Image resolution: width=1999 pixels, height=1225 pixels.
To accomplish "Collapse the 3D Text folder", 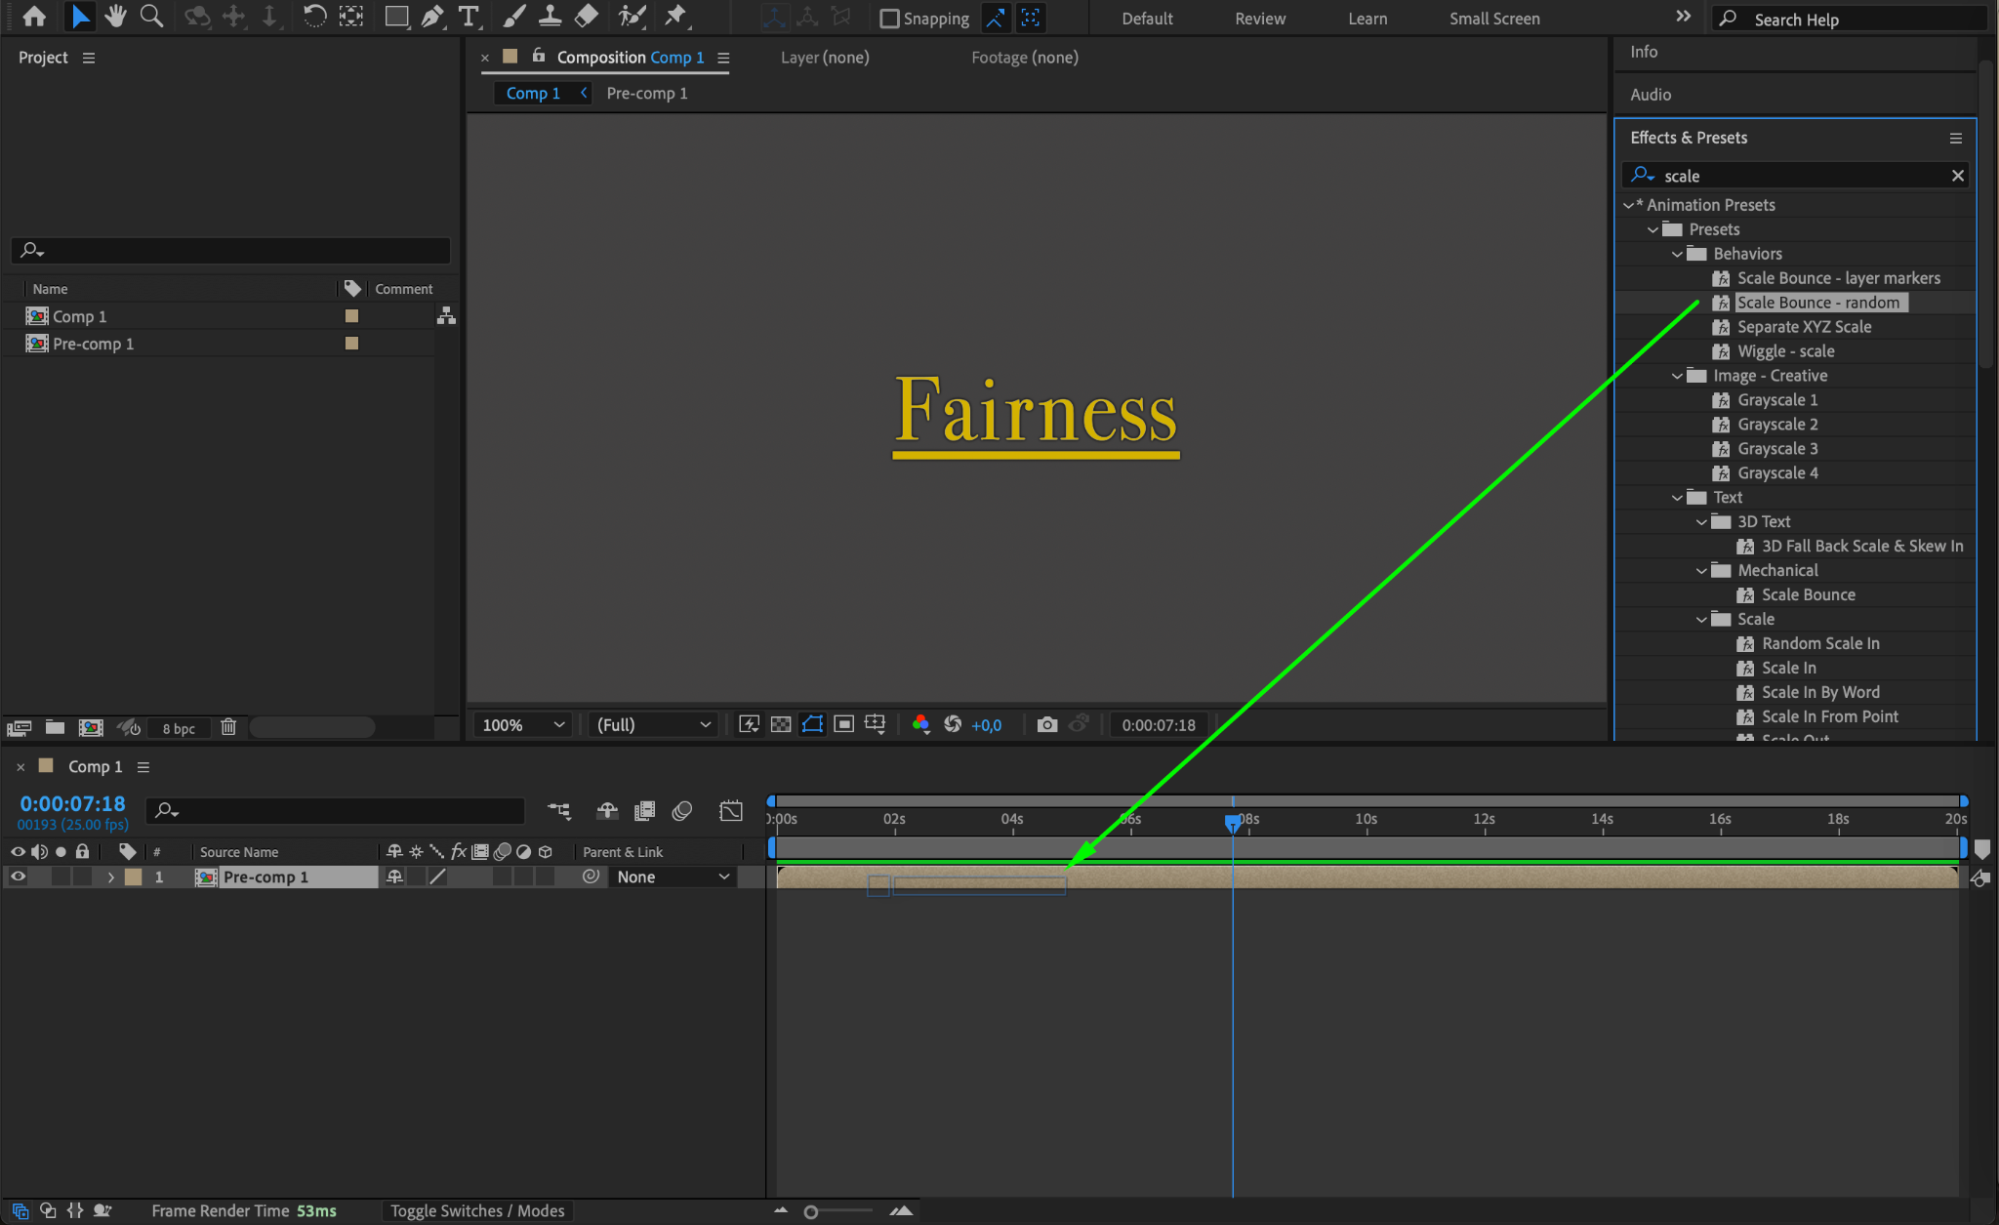I will tap(1701, 522).
